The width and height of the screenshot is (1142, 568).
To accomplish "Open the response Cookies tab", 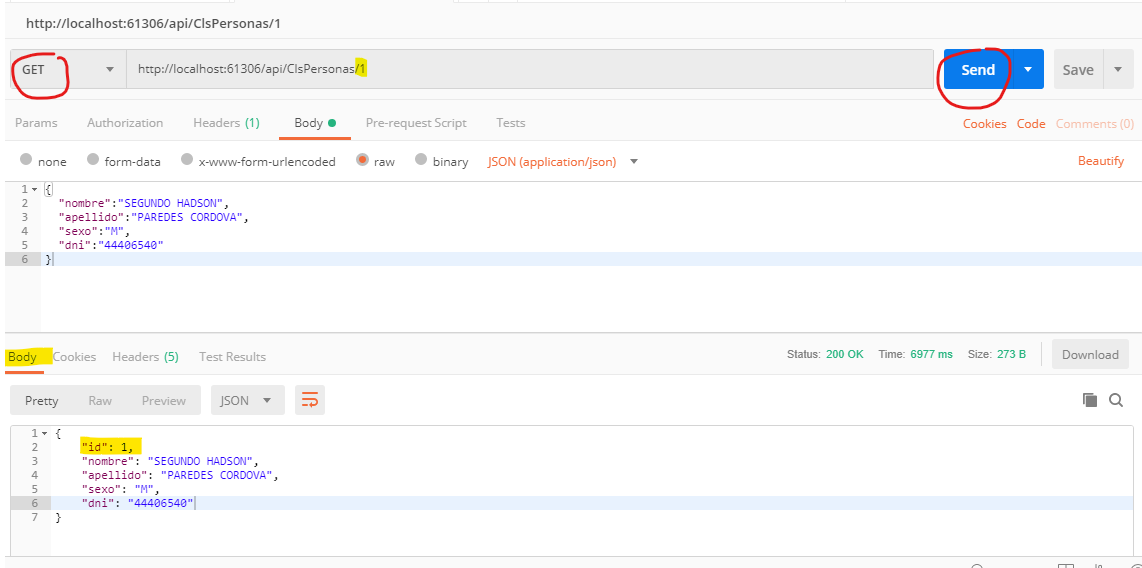I will tap(74, 357).
